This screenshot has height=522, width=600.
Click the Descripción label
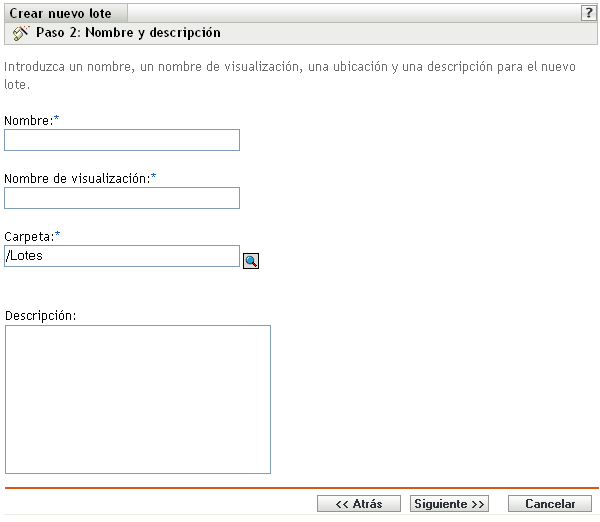point(41,316)
